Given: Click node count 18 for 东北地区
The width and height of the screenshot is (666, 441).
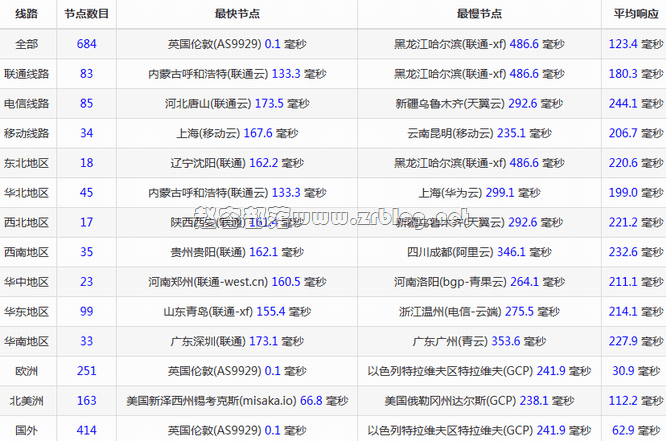Looking at the screenshot, I should click(x=87, y=163).
